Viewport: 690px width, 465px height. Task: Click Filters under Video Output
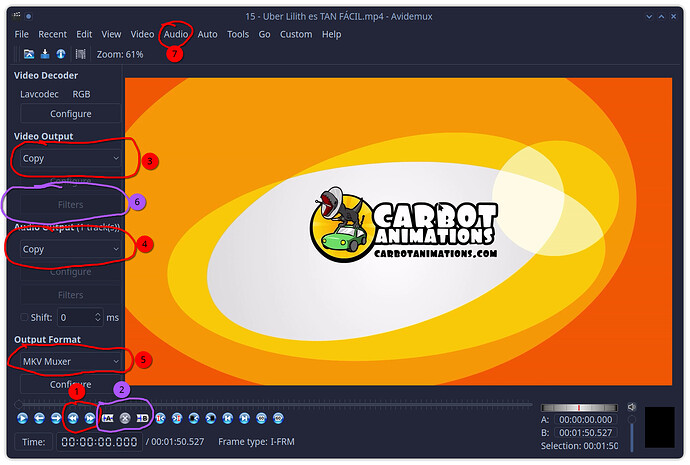point(70,205)
